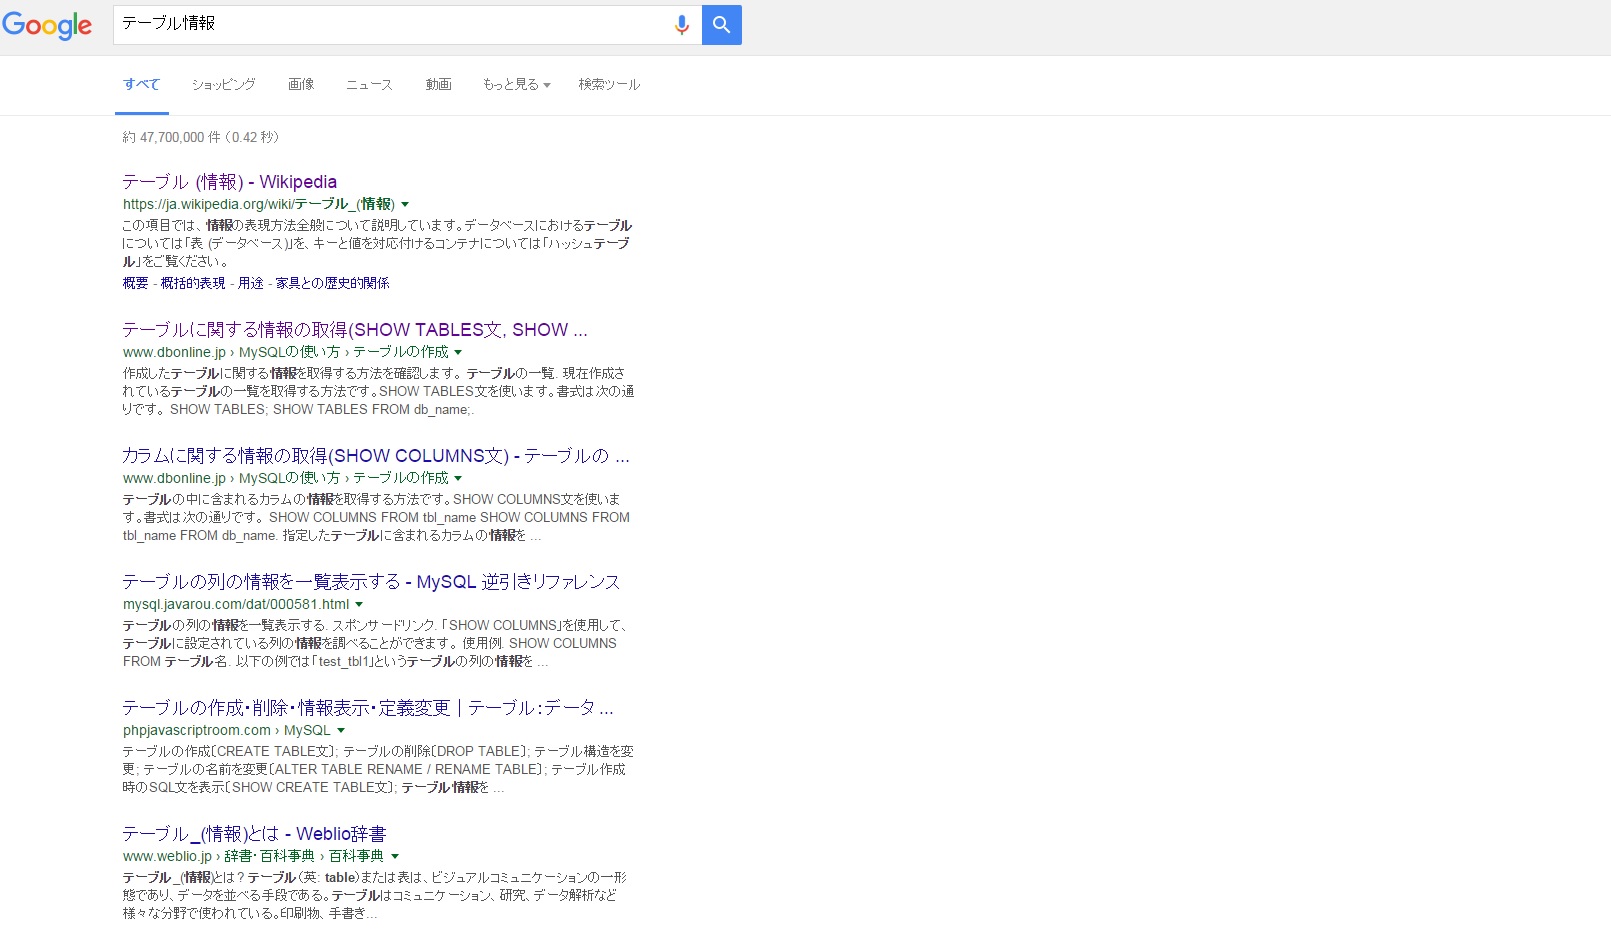Click the blue magnifier search button
Screen dimensions: 1611x931
point(722,25)
